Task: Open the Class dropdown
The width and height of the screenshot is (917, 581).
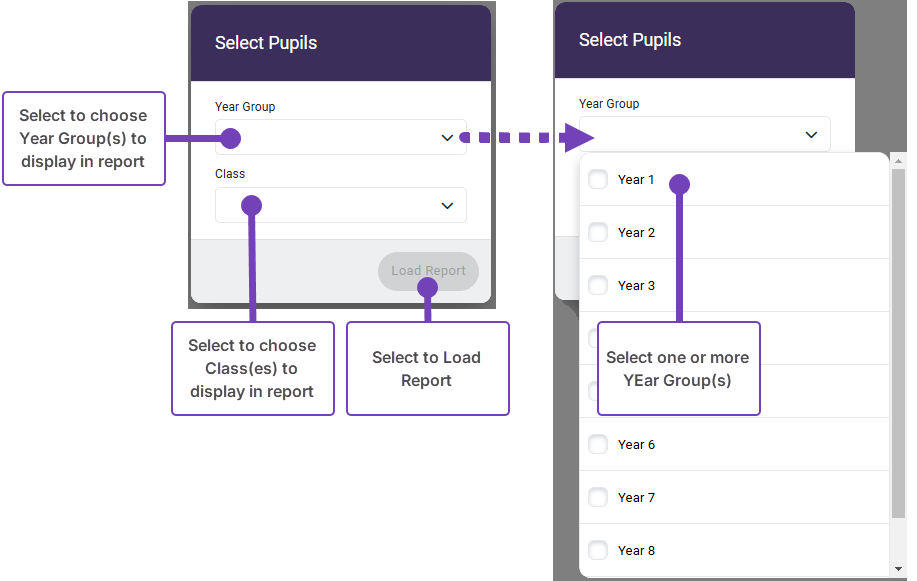Action: (x=340, y=205)
